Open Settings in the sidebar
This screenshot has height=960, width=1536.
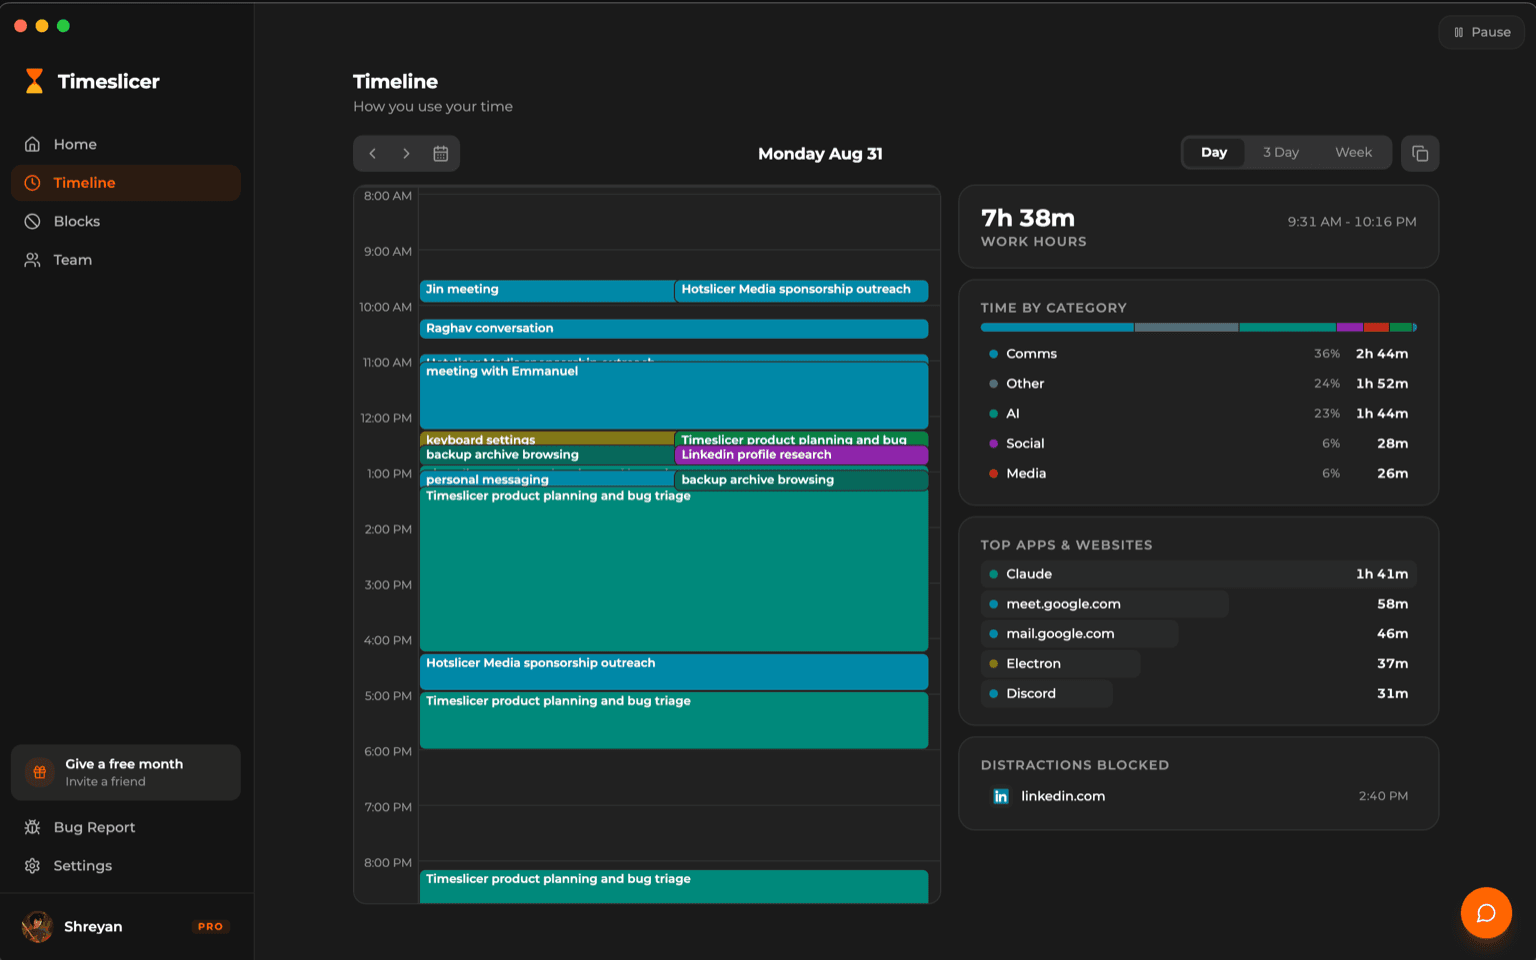[126, 866]
